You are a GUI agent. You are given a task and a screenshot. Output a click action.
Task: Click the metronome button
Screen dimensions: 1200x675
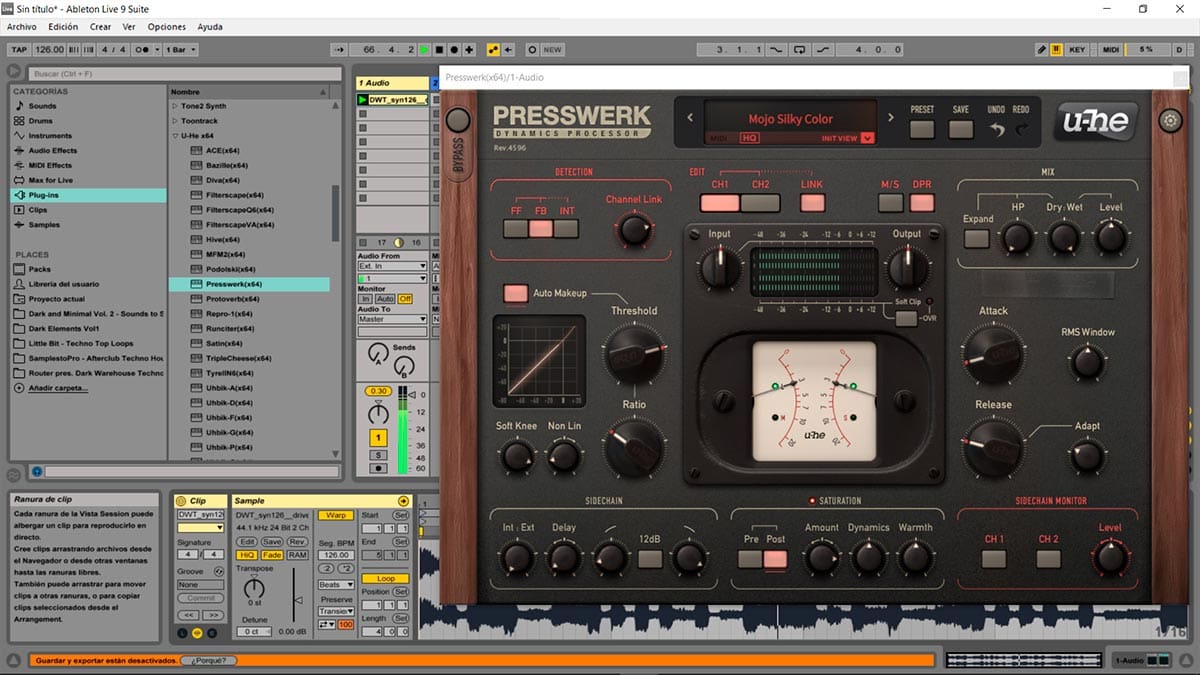pyautogui.click(x=146, y=49)
